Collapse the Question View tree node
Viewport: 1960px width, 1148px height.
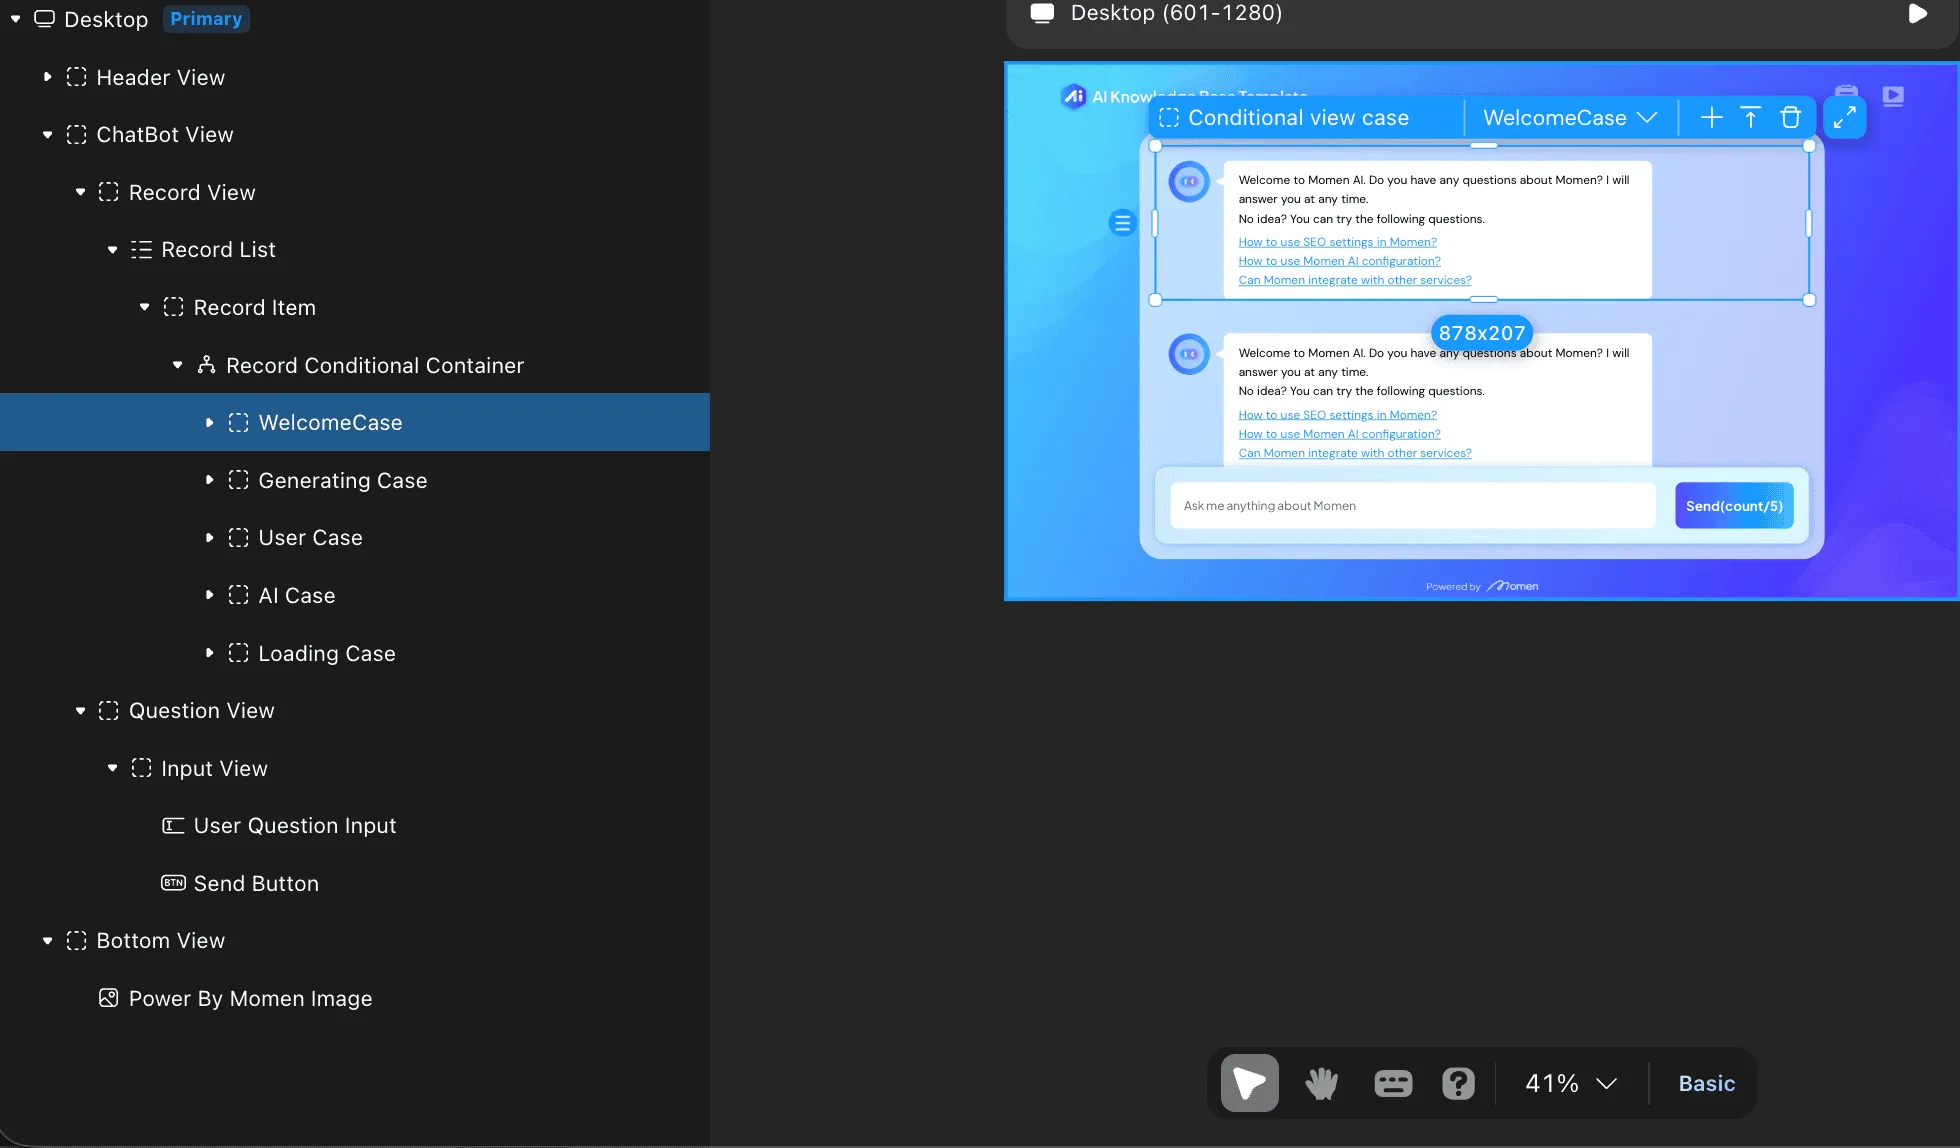pyautogui.click(x=80, y=711)
